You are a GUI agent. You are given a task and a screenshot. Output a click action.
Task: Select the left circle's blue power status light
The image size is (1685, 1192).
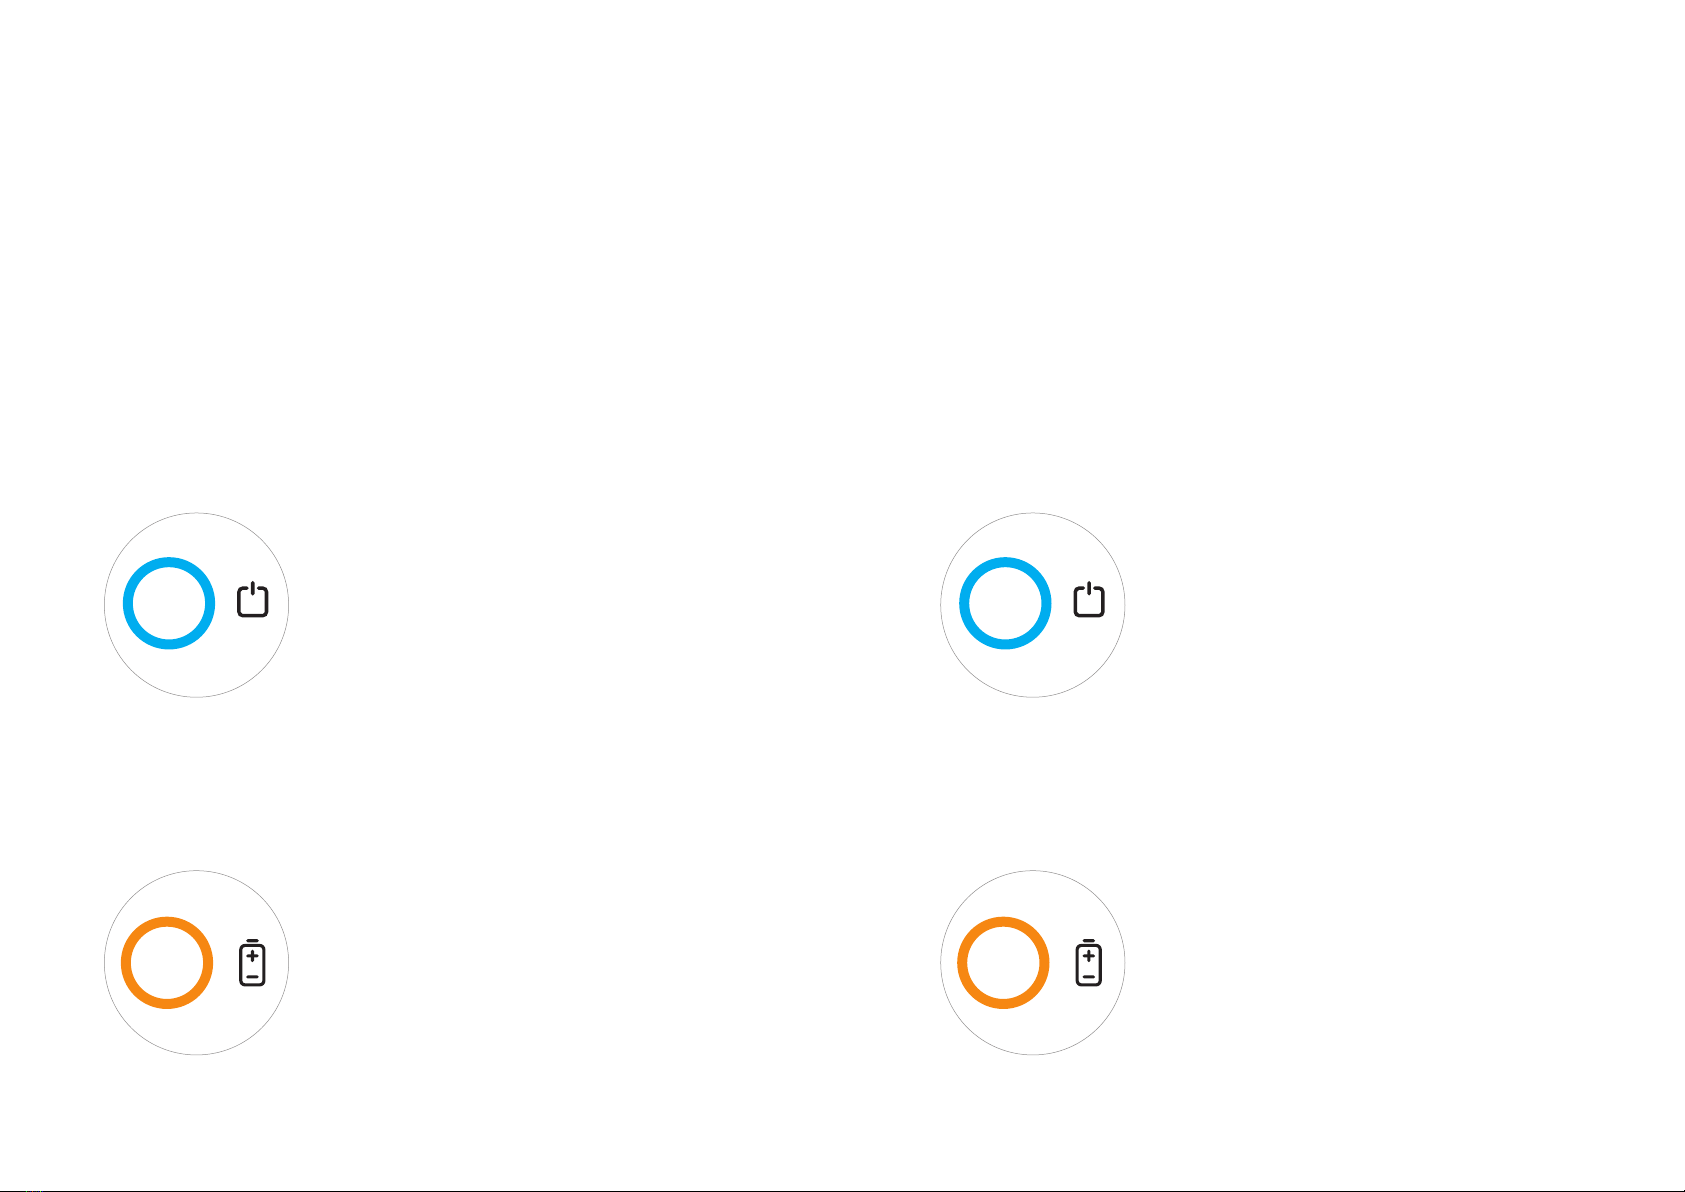169,603
